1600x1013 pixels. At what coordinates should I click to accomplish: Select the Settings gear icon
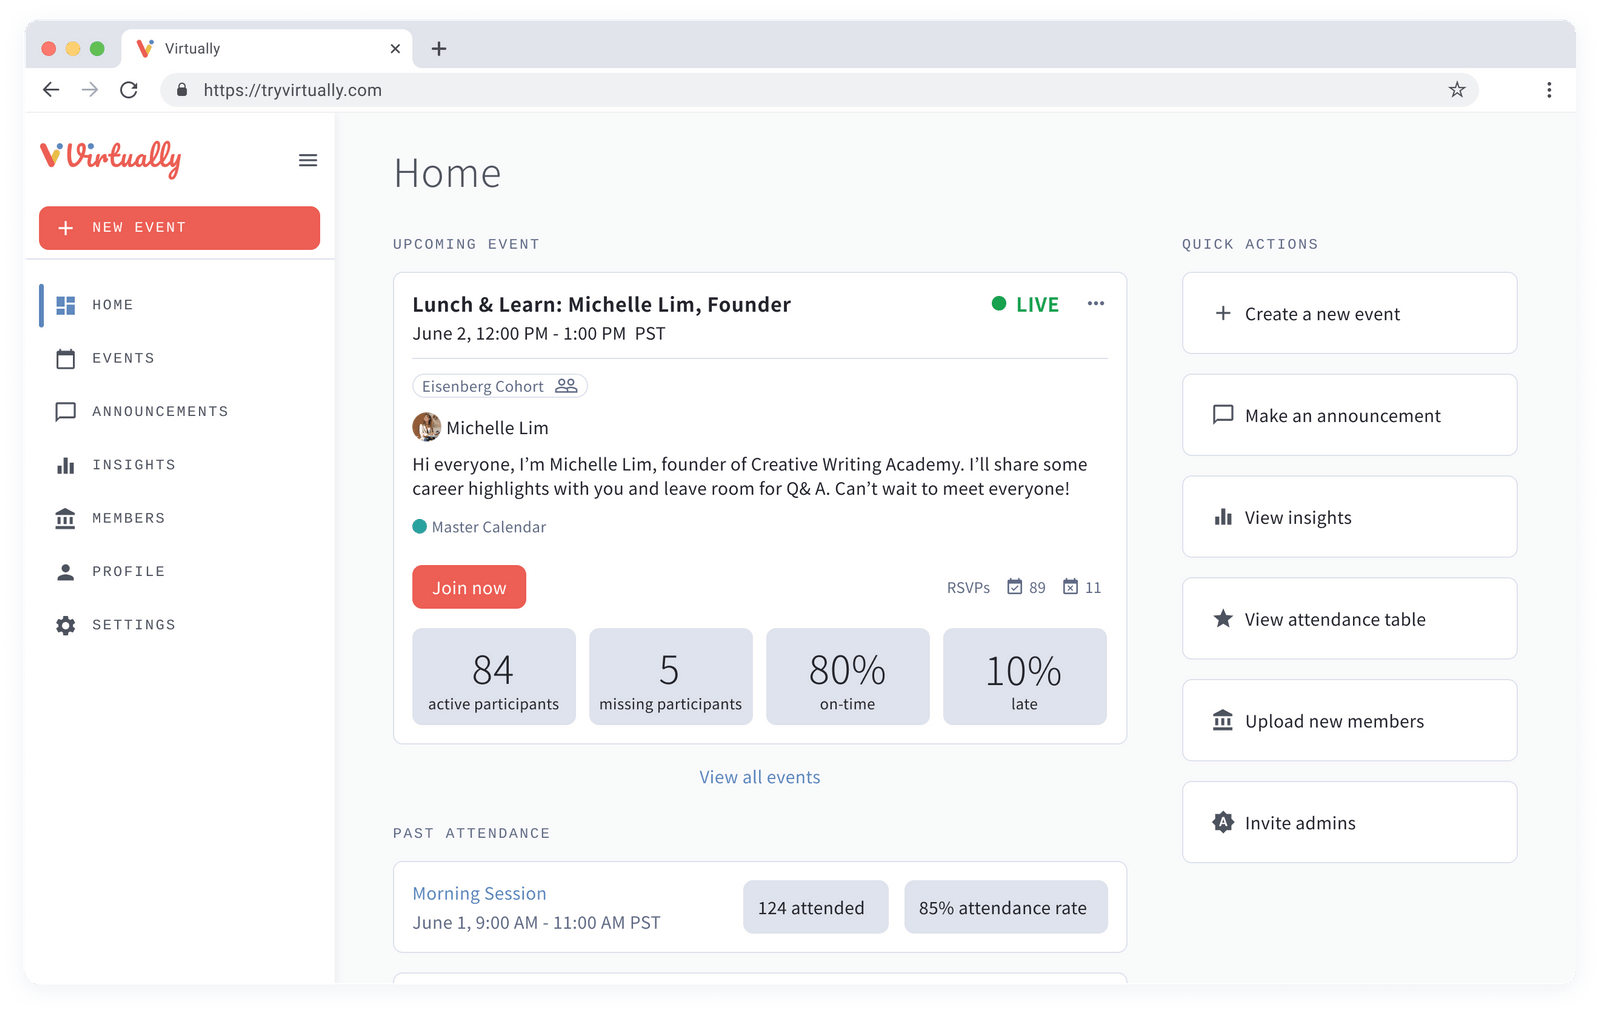[x=66, y=624]
